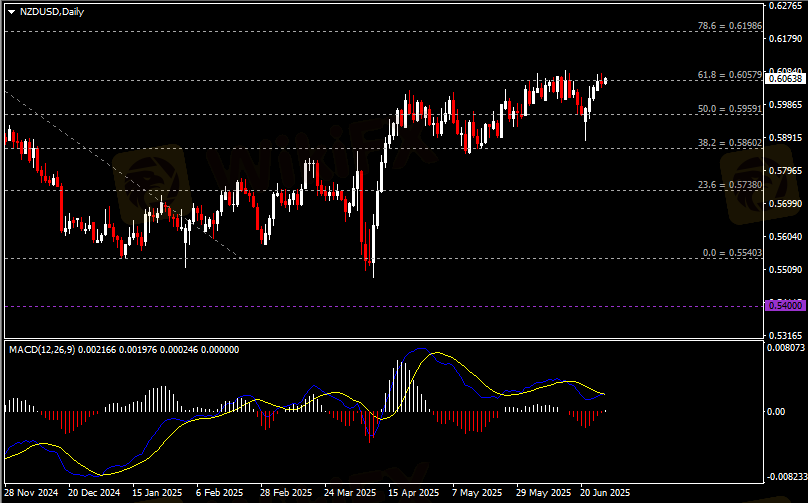Click the 0.62765 label on price axis

(787, 6)
